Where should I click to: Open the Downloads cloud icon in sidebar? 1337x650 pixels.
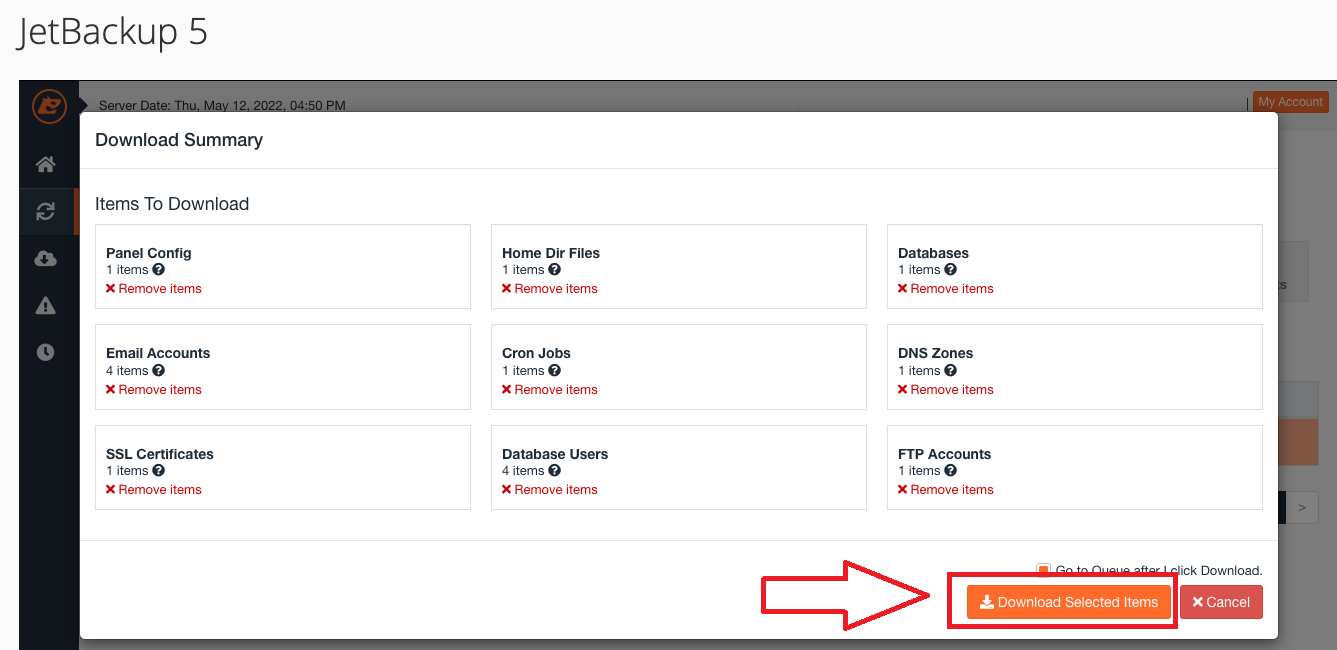(x=45, y=258)
